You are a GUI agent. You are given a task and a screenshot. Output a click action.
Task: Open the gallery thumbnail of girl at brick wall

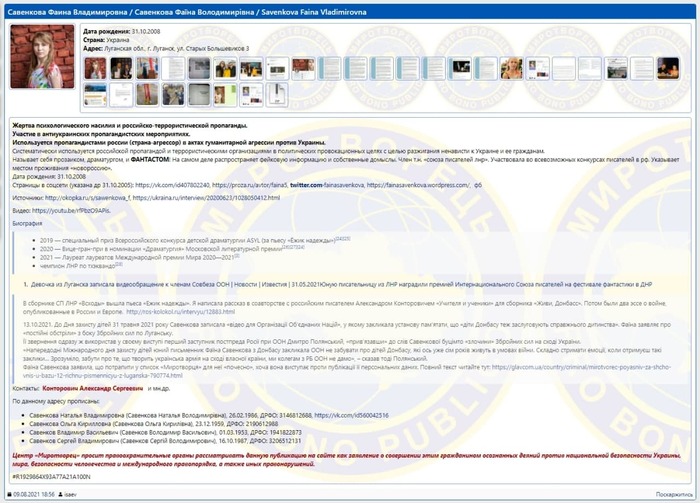click(x=95, y=68)
